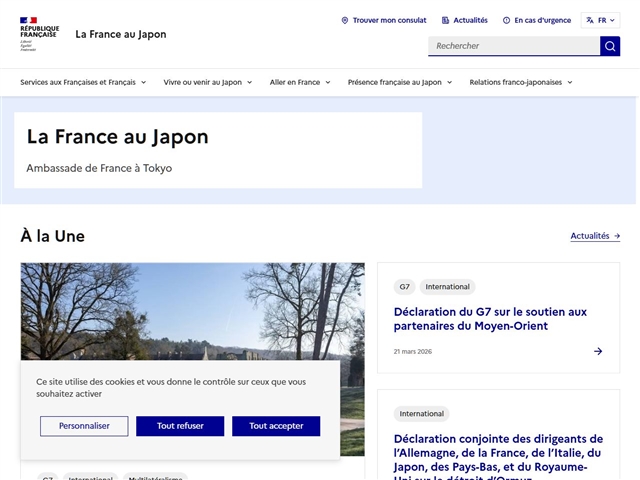Expand Vivre ou venir au Japon menu
Image resolution: width=640 pixels, height=480 pixels.
point(208,82)
